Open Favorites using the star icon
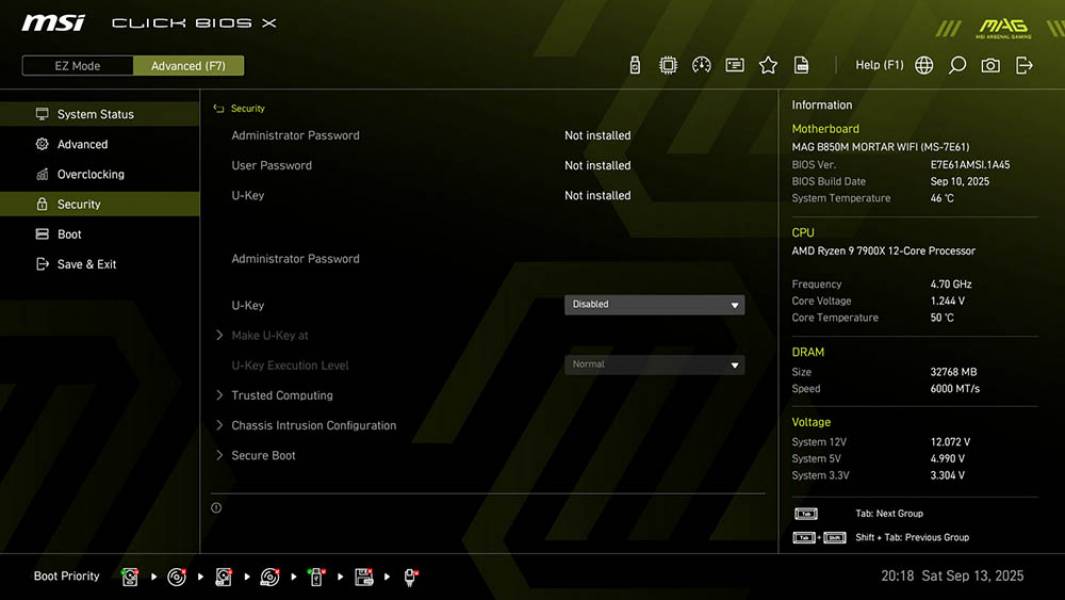 pos(768,64)
